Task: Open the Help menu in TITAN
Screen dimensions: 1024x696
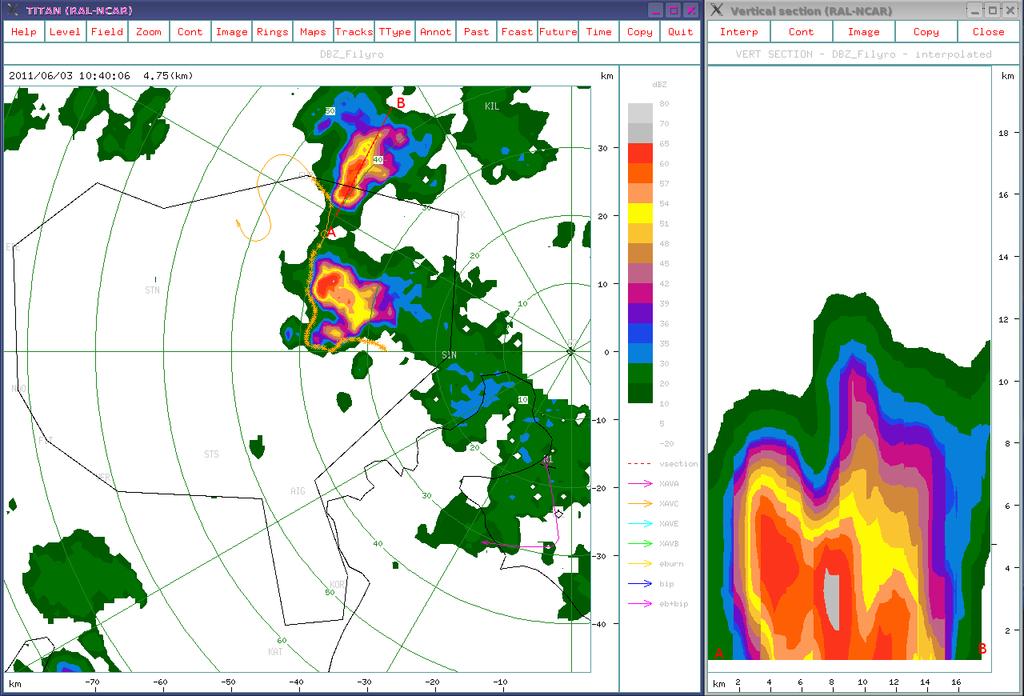Action: (x=24, y=31)
